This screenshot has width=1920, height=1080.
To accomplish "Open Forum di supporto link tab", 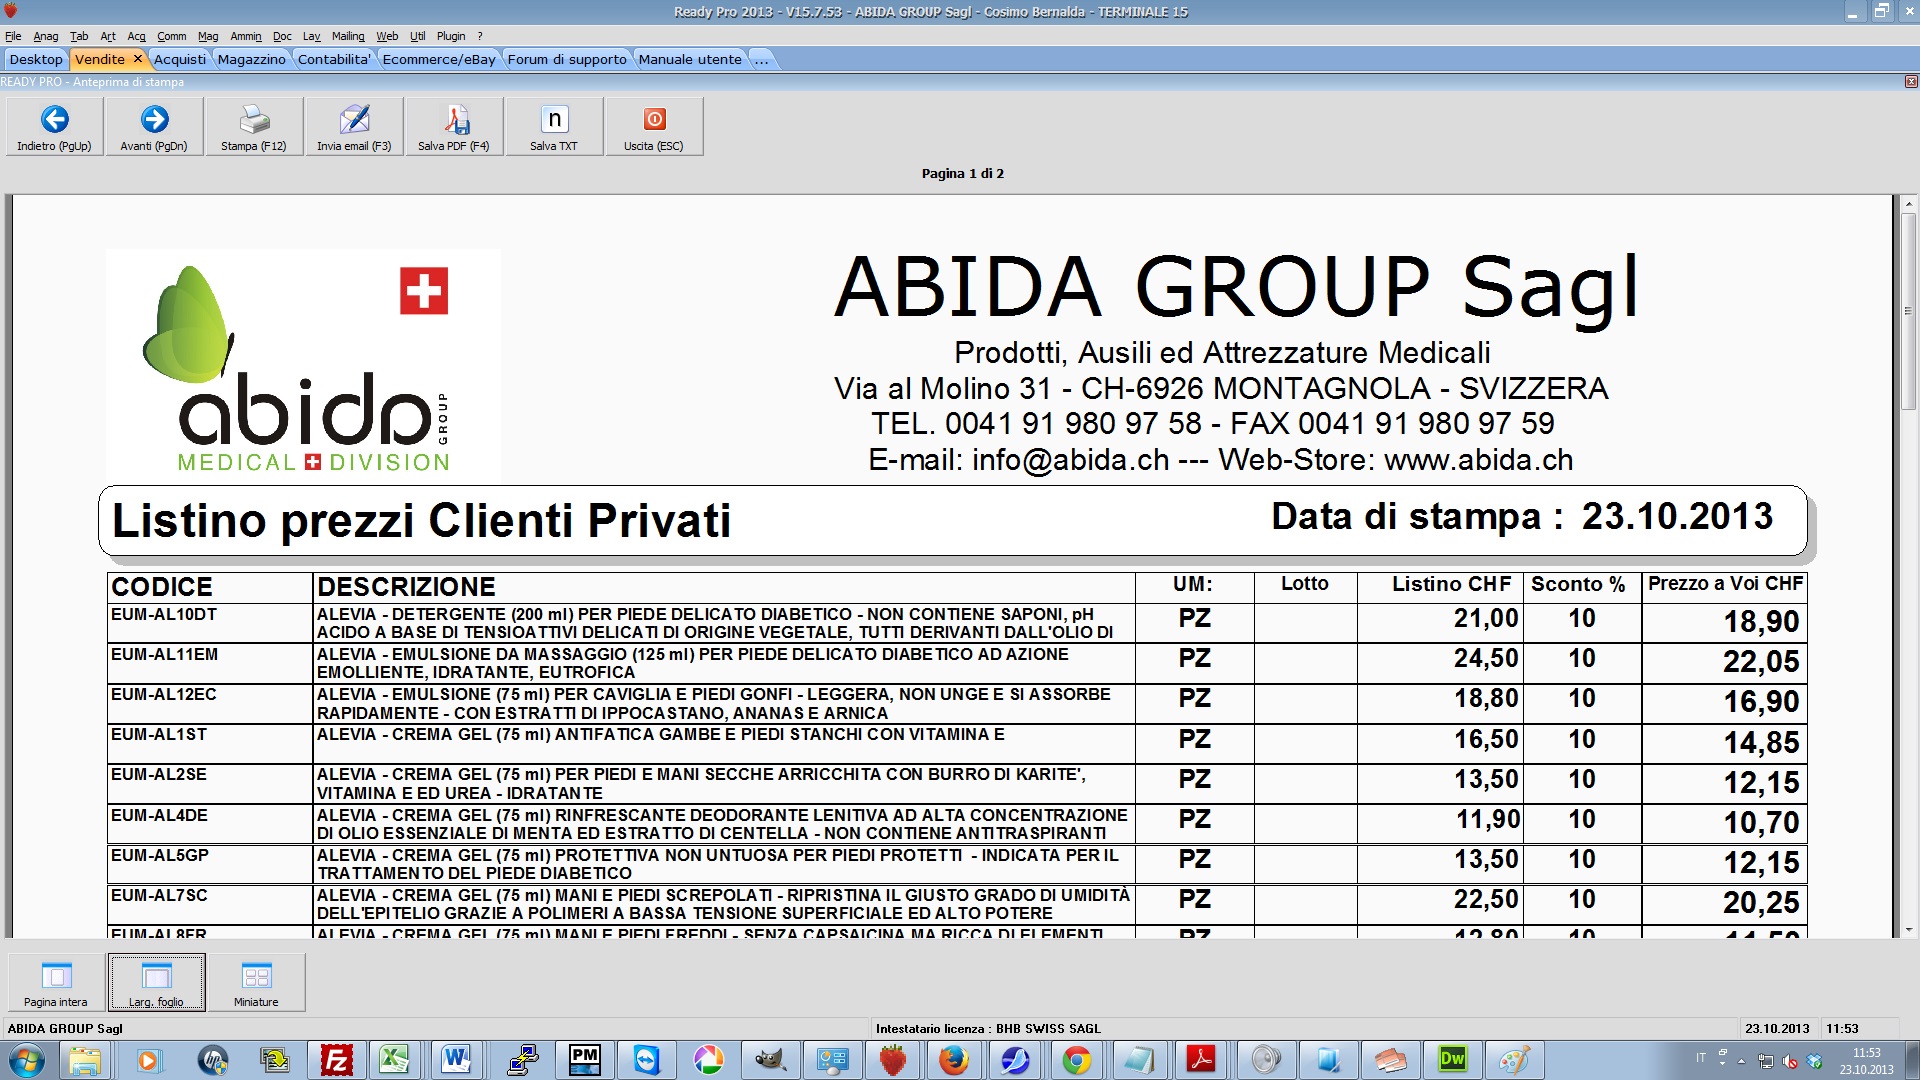I will tap(567, 59).
